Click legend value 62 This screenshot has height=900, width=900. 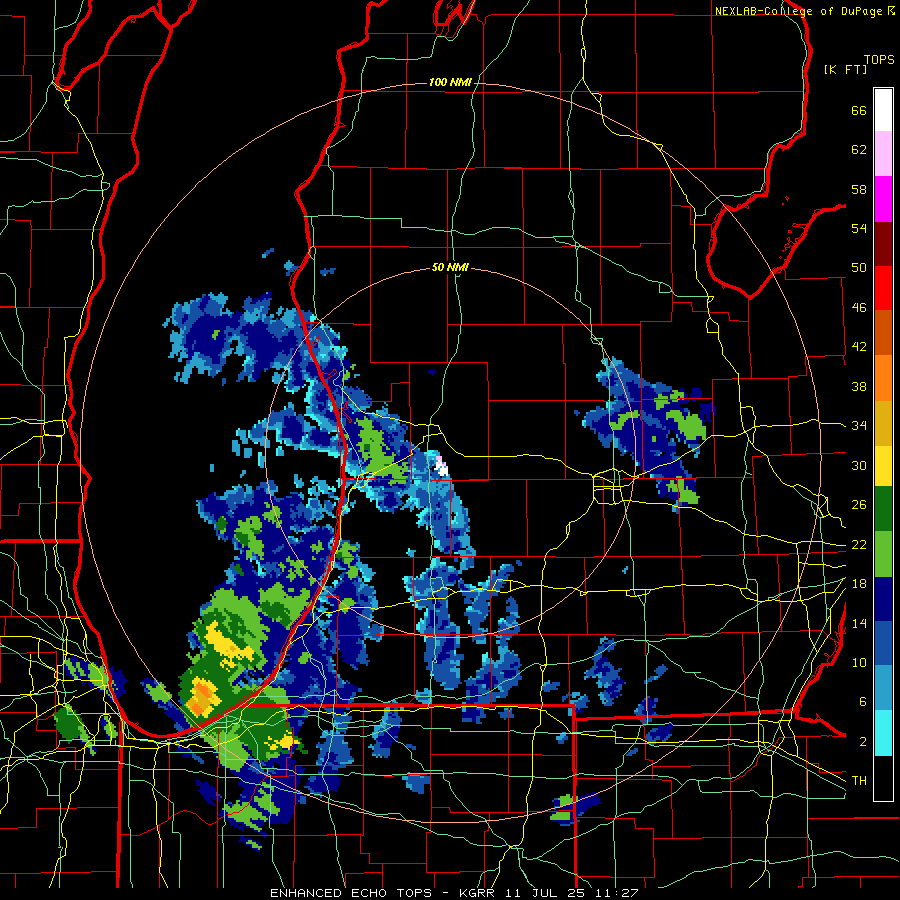point(859,149)
